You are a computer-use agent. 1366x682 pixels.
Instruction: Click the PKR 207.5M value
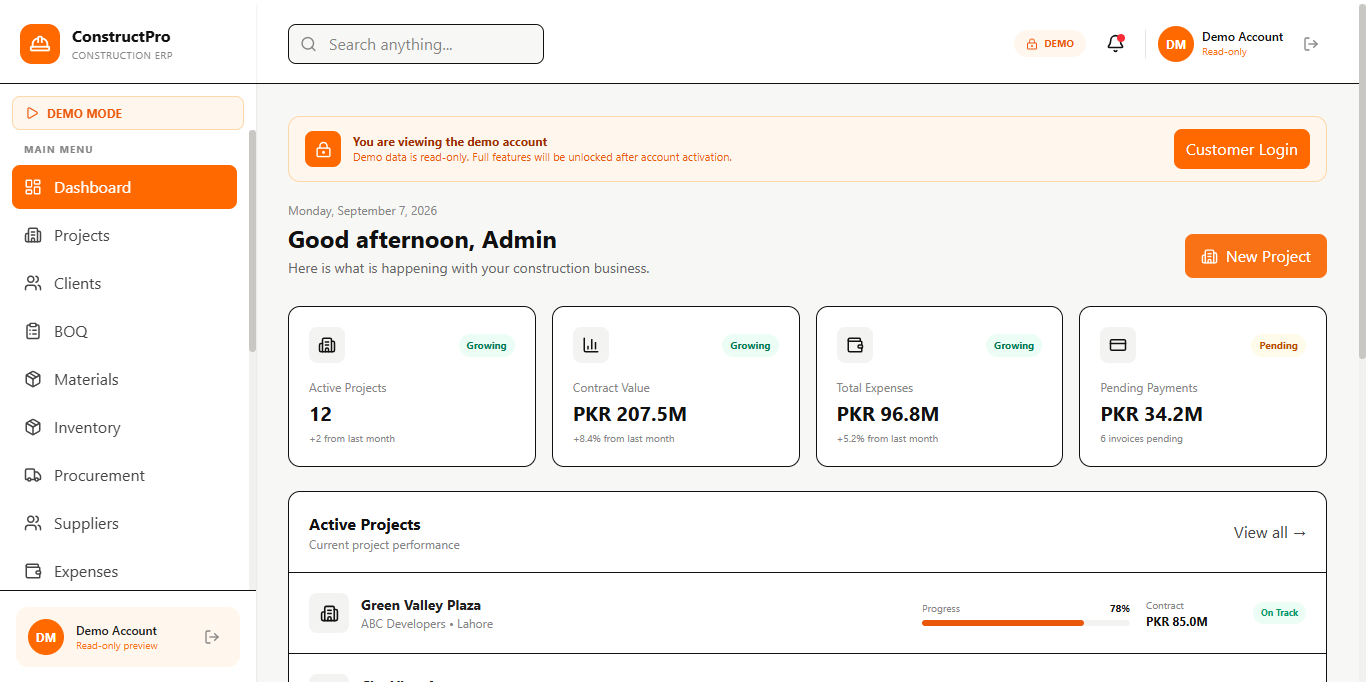(x=630, y=414)
